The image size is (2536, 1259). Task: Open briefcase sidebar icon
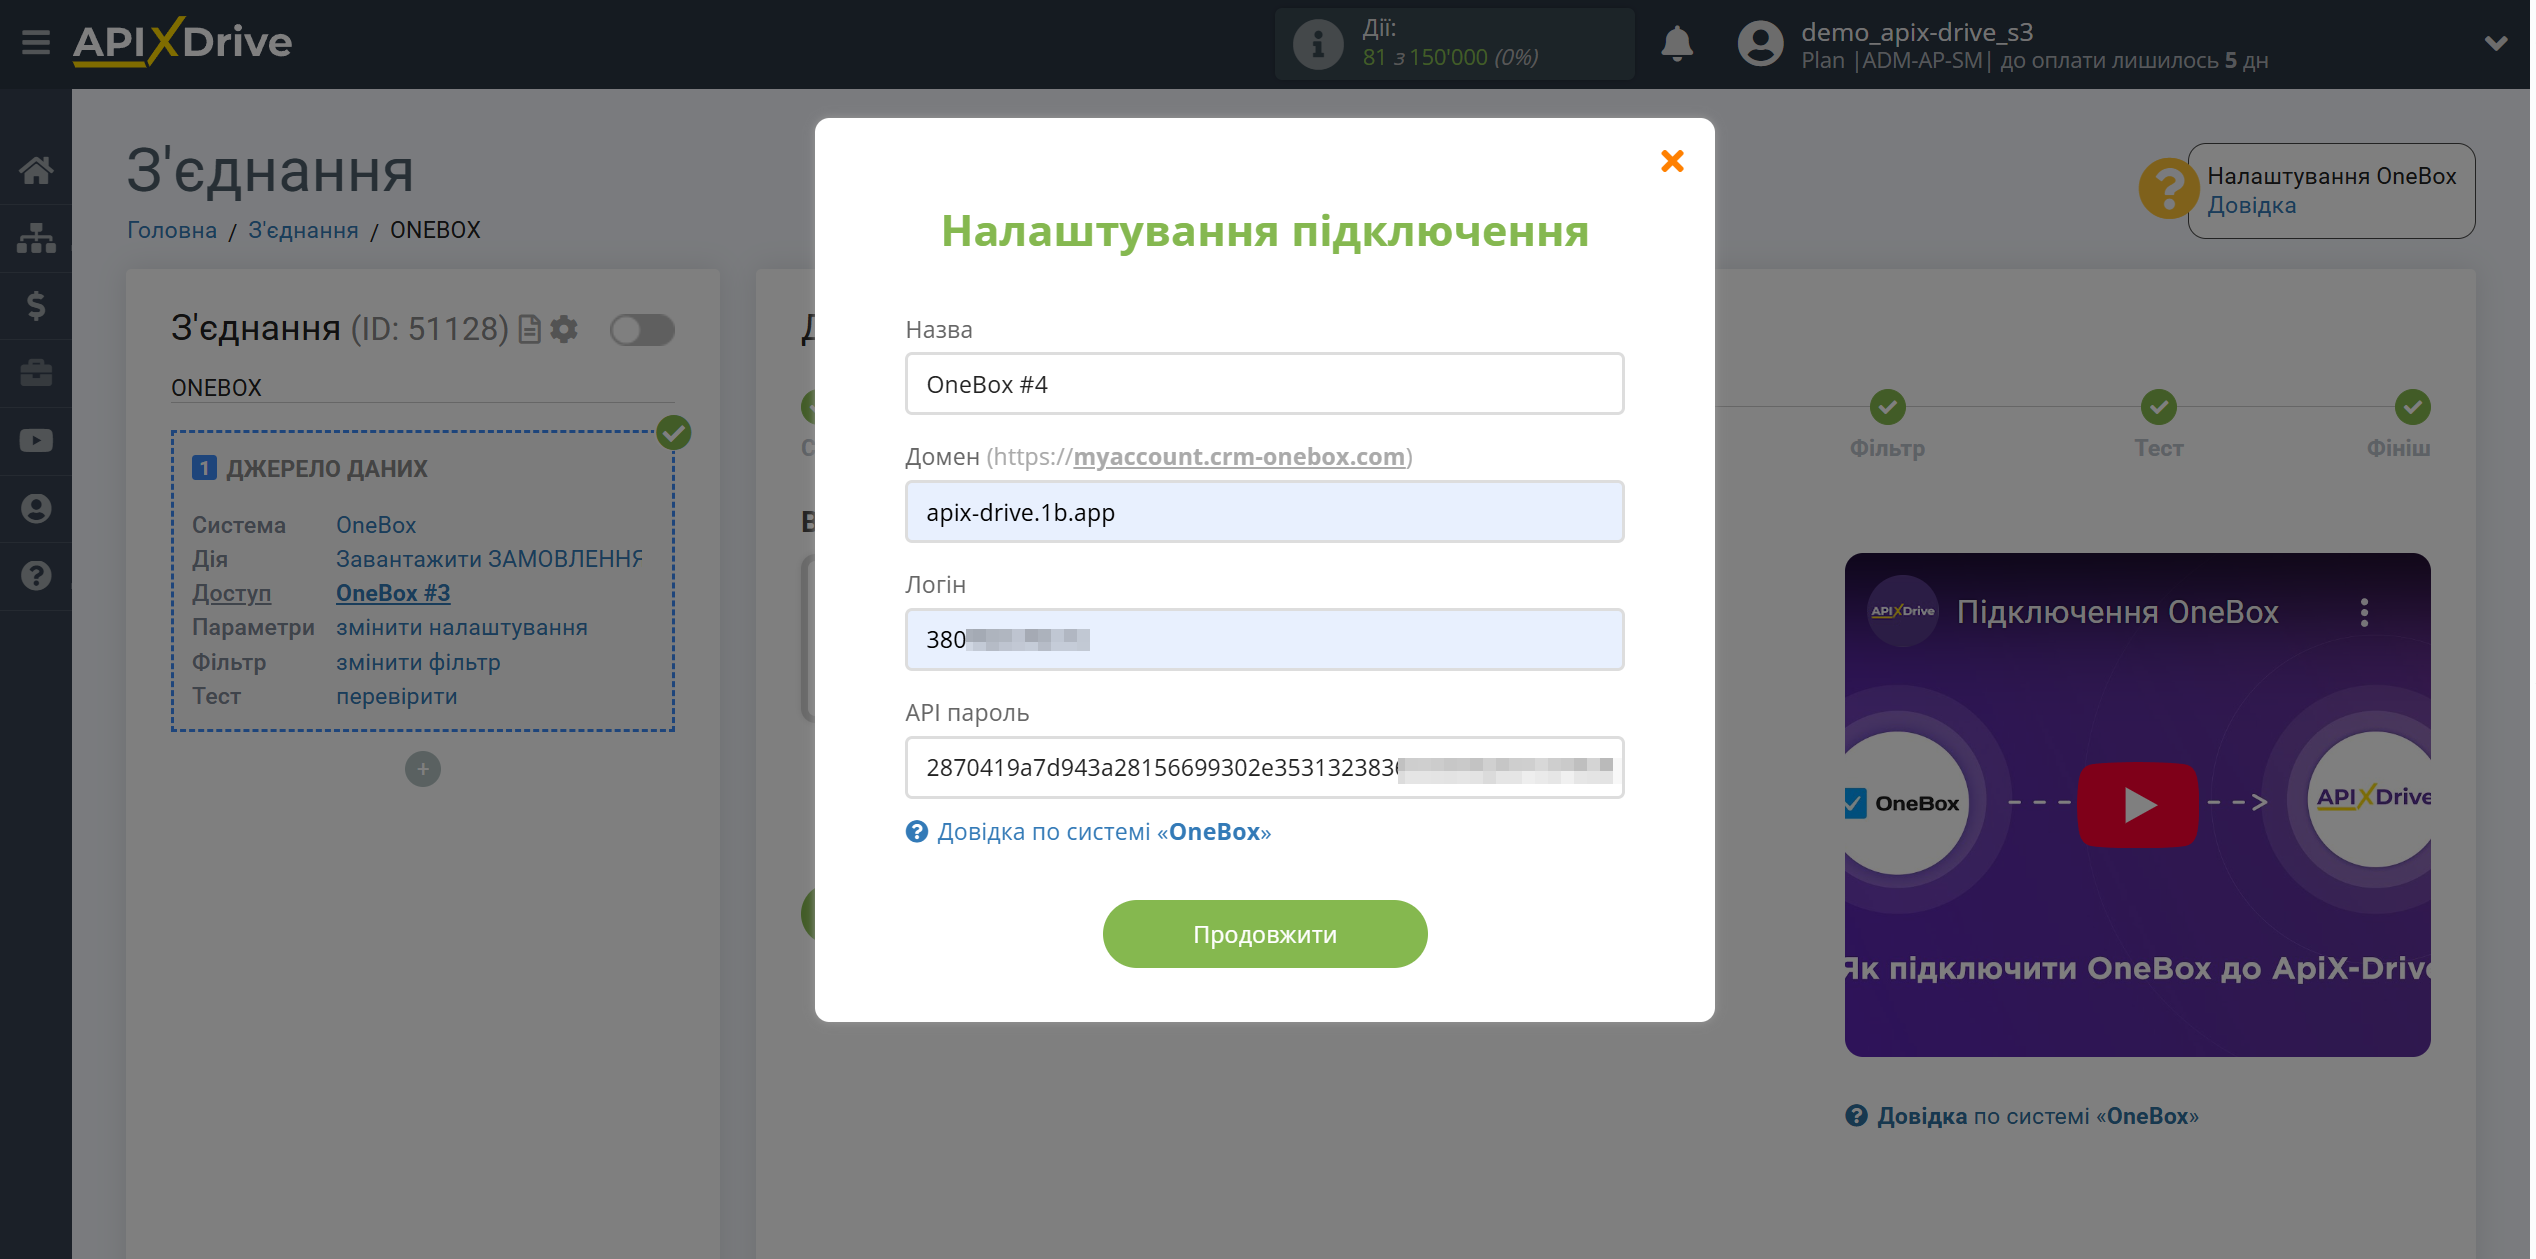click(36, 373)
